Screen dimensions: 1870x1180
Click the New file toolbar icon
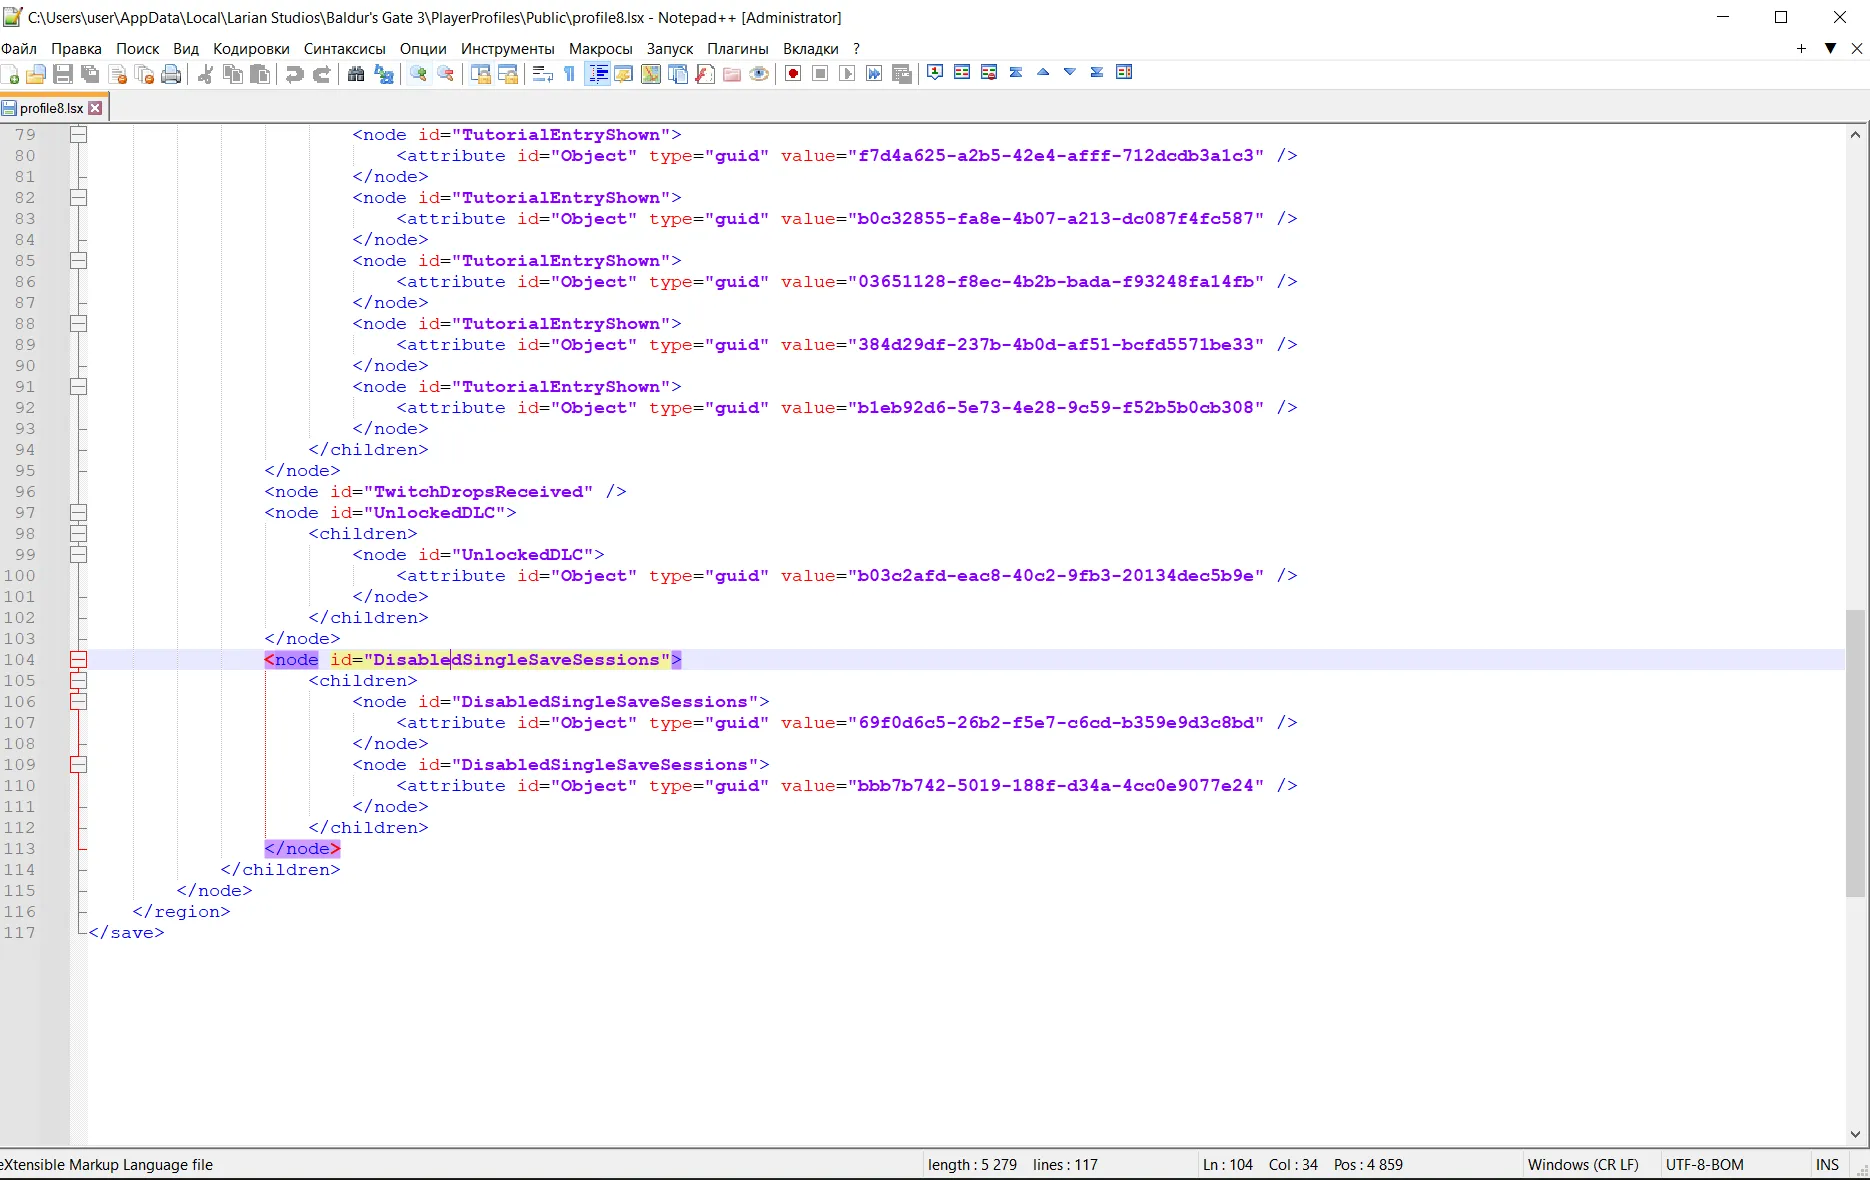(10, 74)
